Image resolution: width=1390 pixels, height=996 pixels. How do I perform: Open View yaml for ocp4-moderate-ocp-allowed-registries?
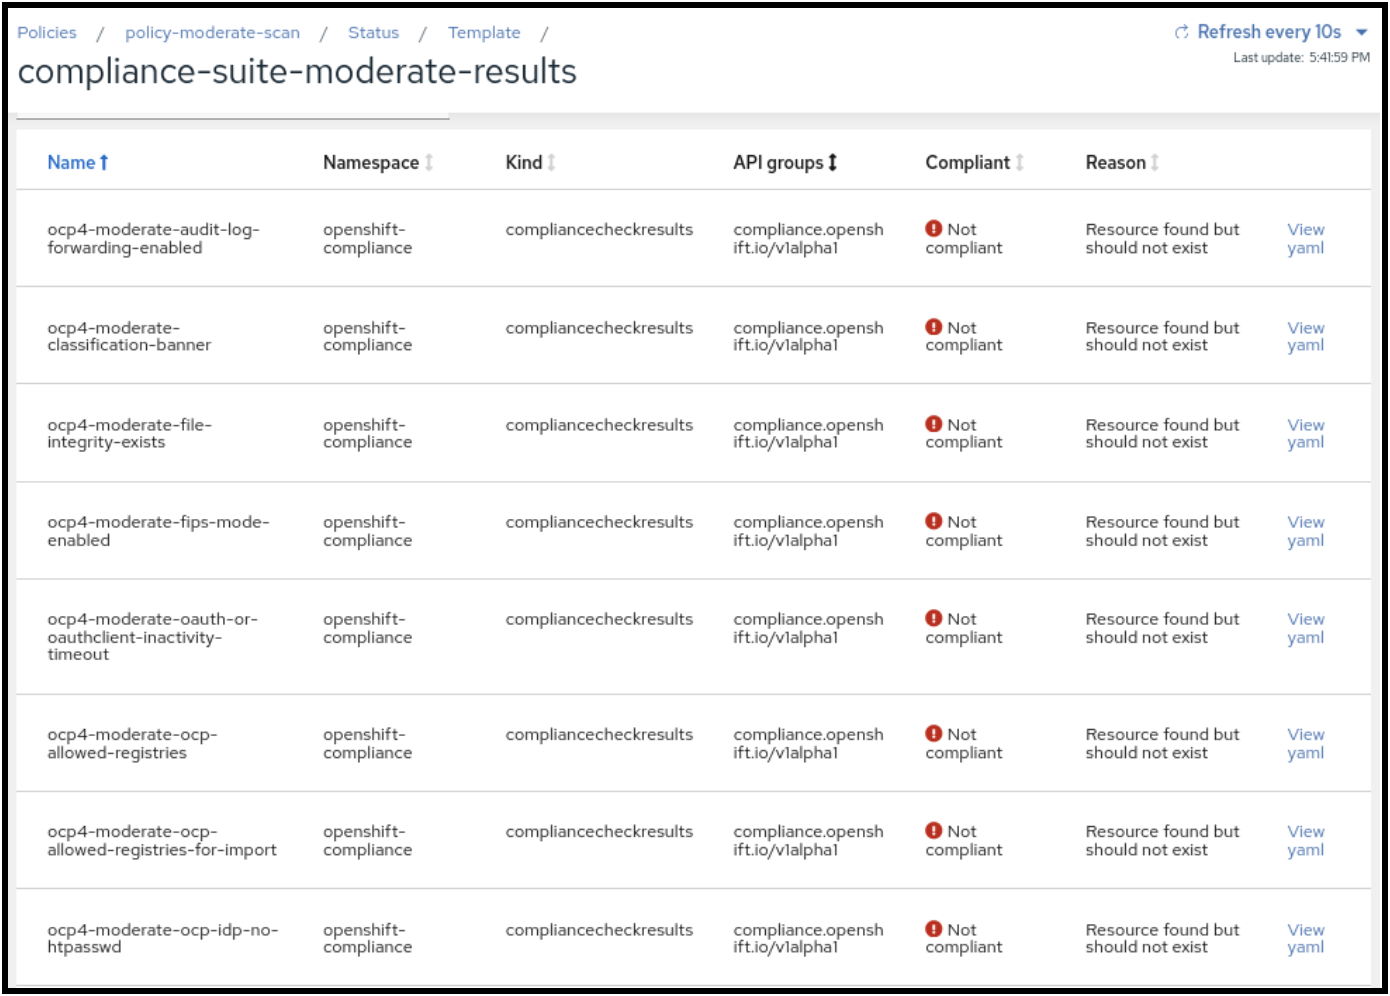point(1306,743)
